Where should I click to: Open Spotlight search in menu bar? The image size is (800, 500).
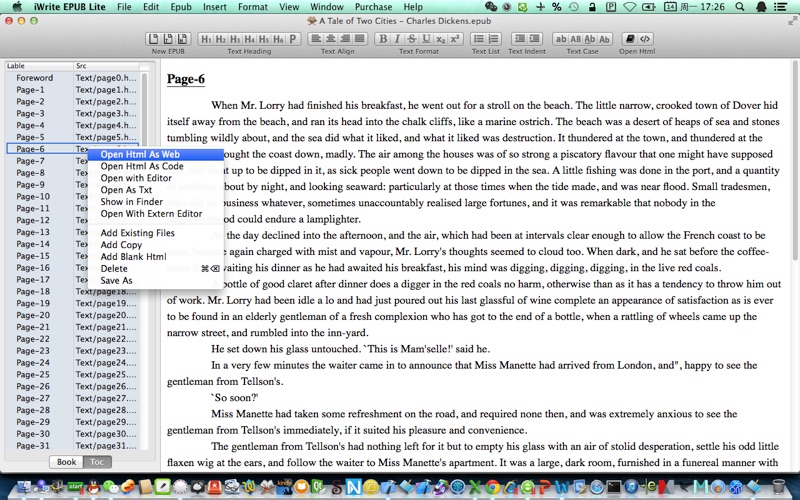(740, 7)
